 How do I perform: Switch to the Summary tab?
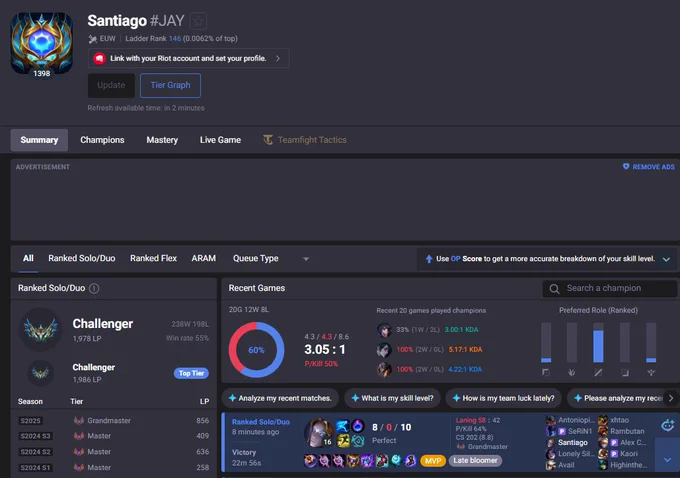tap(39, 140)
